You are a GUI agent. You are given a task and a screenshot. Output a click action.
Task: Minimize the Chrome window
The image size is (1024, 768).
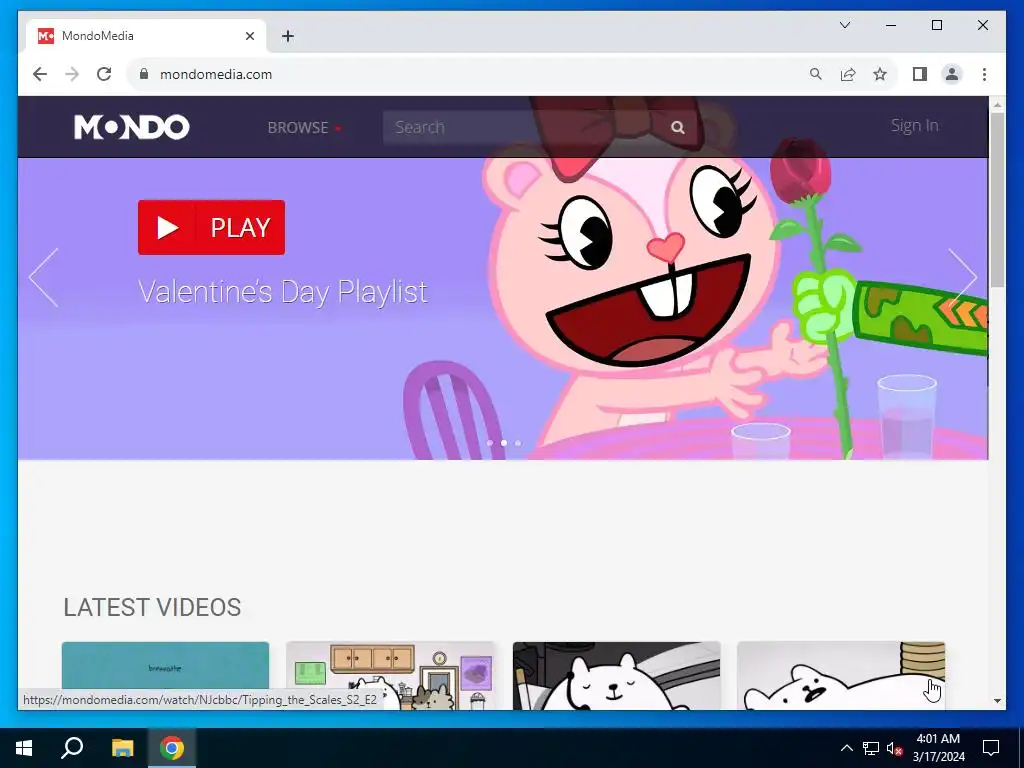tap(891, 25)
